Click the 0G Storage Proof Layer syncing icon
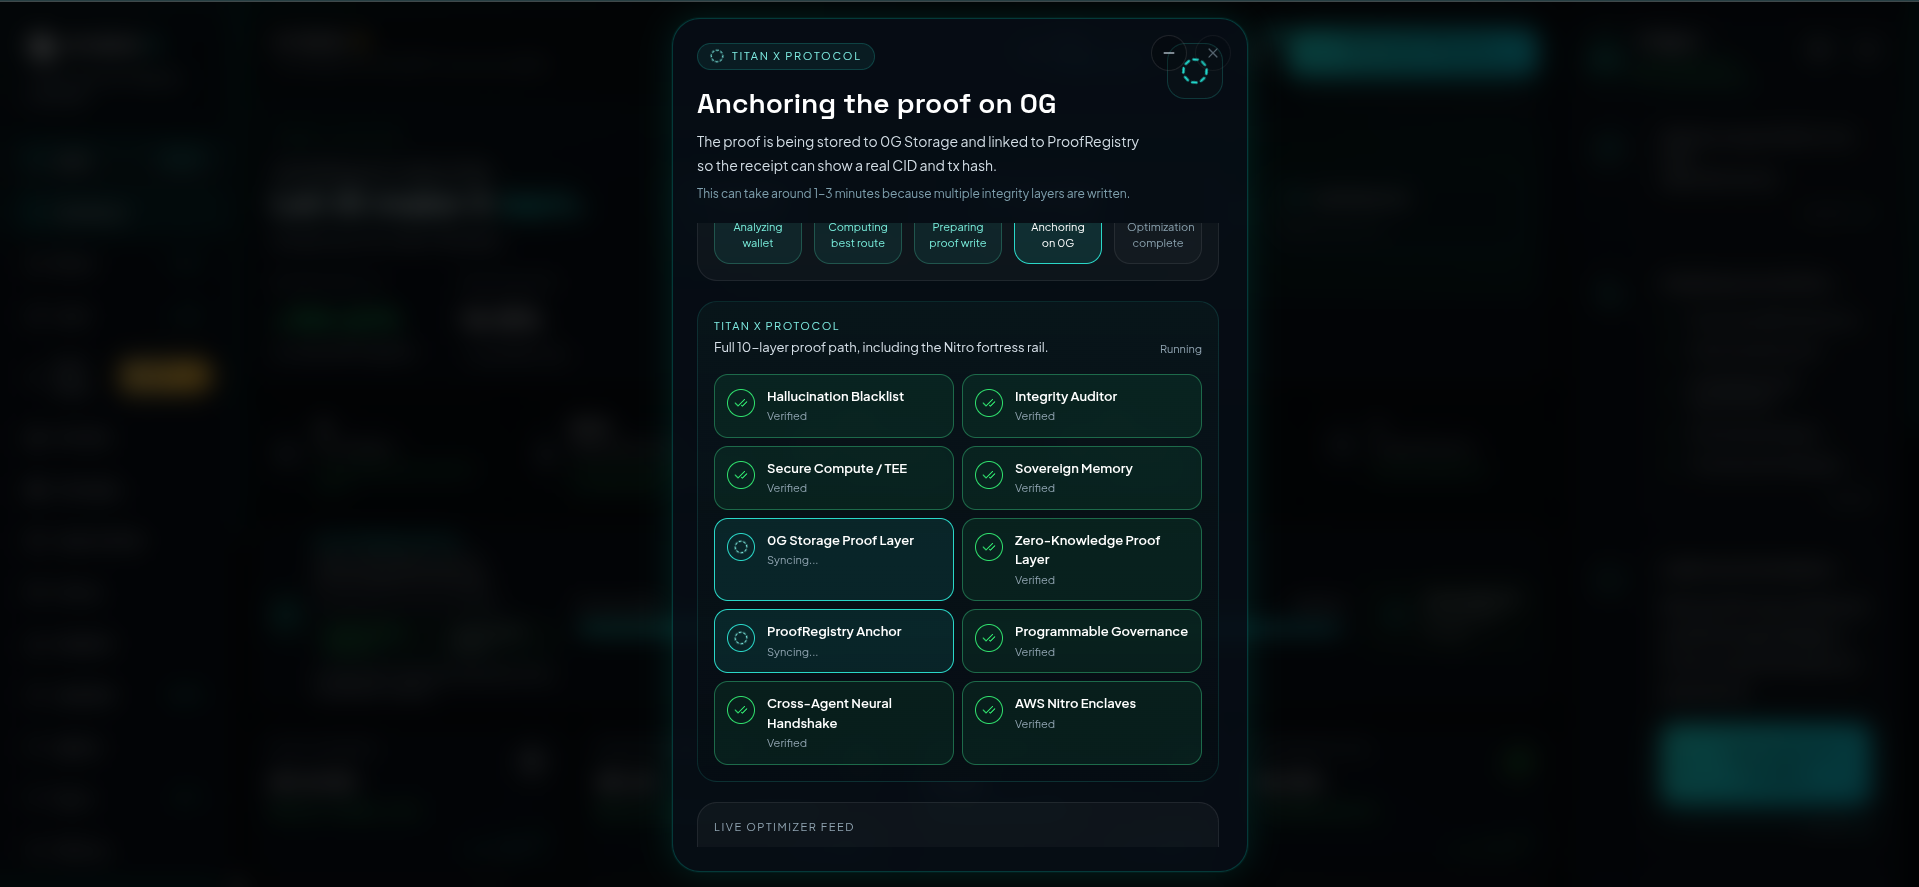Viewport: 1919px width, 887px height. point(741,547)
